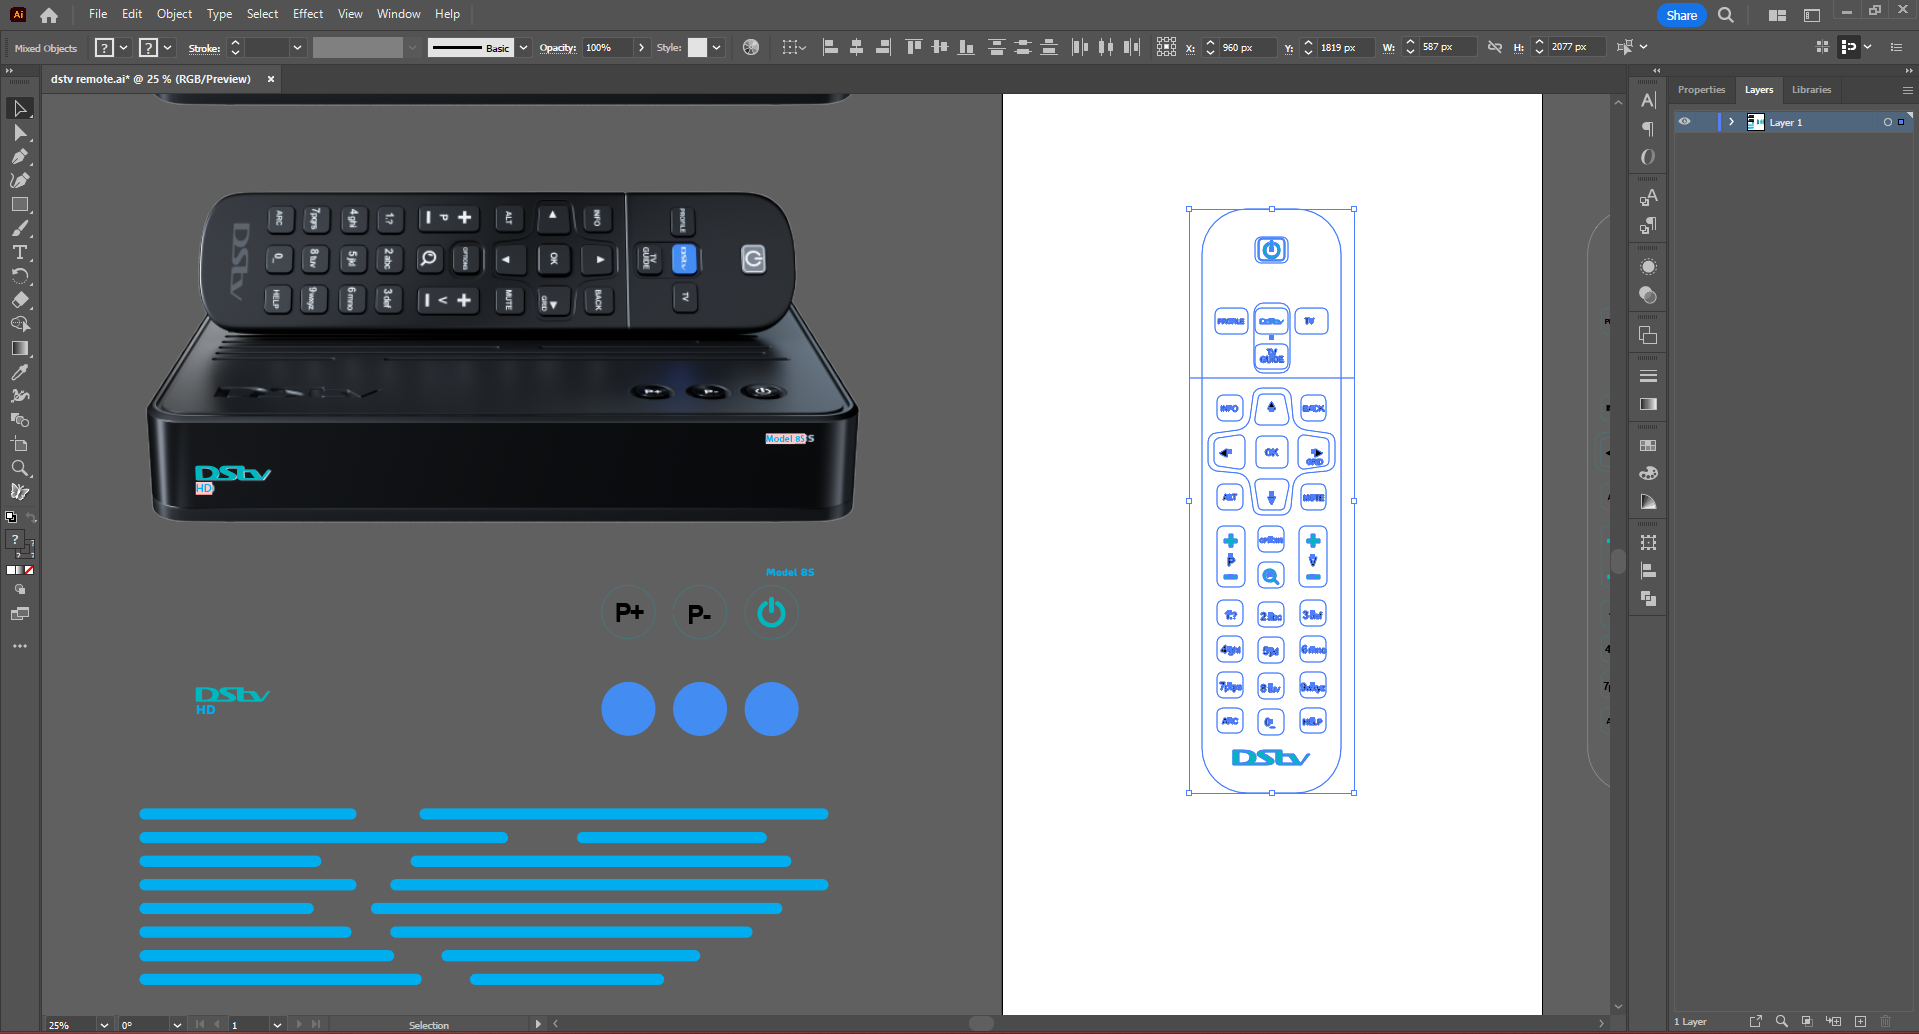Open Layers panel options menu
This screenshot has width=1919, height=1034.
pyautogui.click(x=1907, y=90)
